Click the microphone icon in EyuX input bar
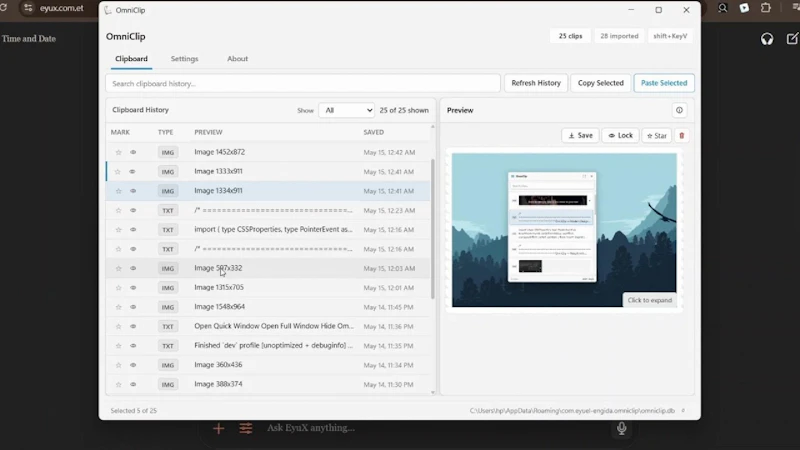The image size is (800, 450). click(x=621, y=428)
